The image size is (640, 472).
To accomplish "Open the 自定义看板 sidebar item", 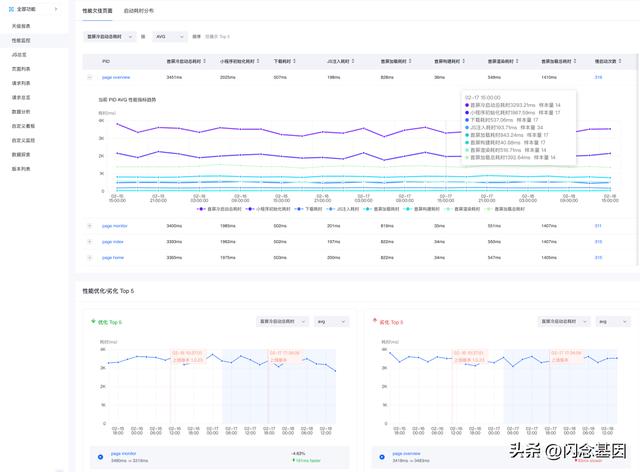I will (23, 126).
